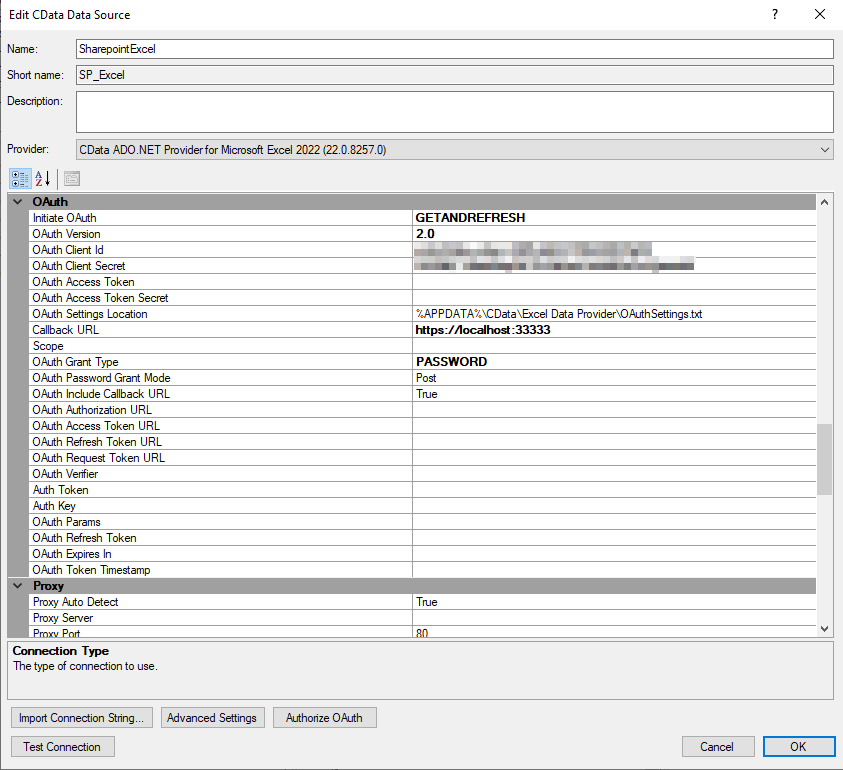Image resolution: width=843 pixels, height=770 pixels.
Task: Open Advanced Settings
Action: click(x=212, y=718)
